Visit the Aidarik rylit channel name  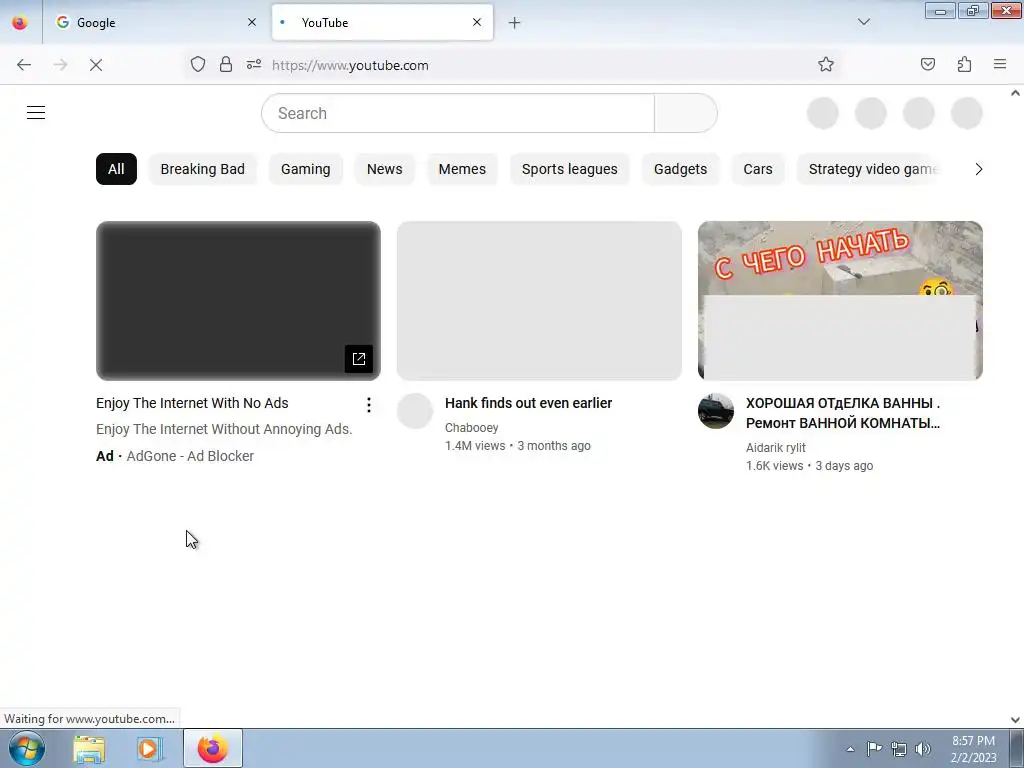point(776,447)
